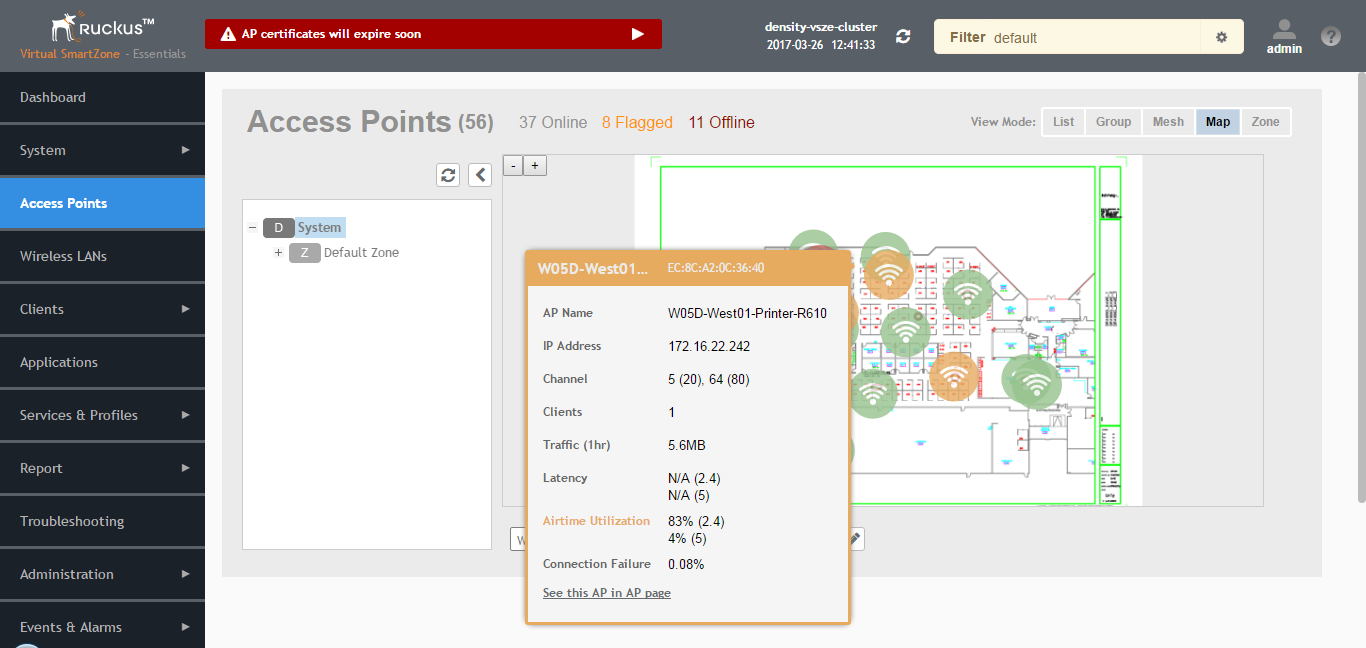Image resolution: width=1366 pixels, height=648 pixels.
Task: Open the help question mark icon
Action: pyautogui.click(x=1330, y=36)
